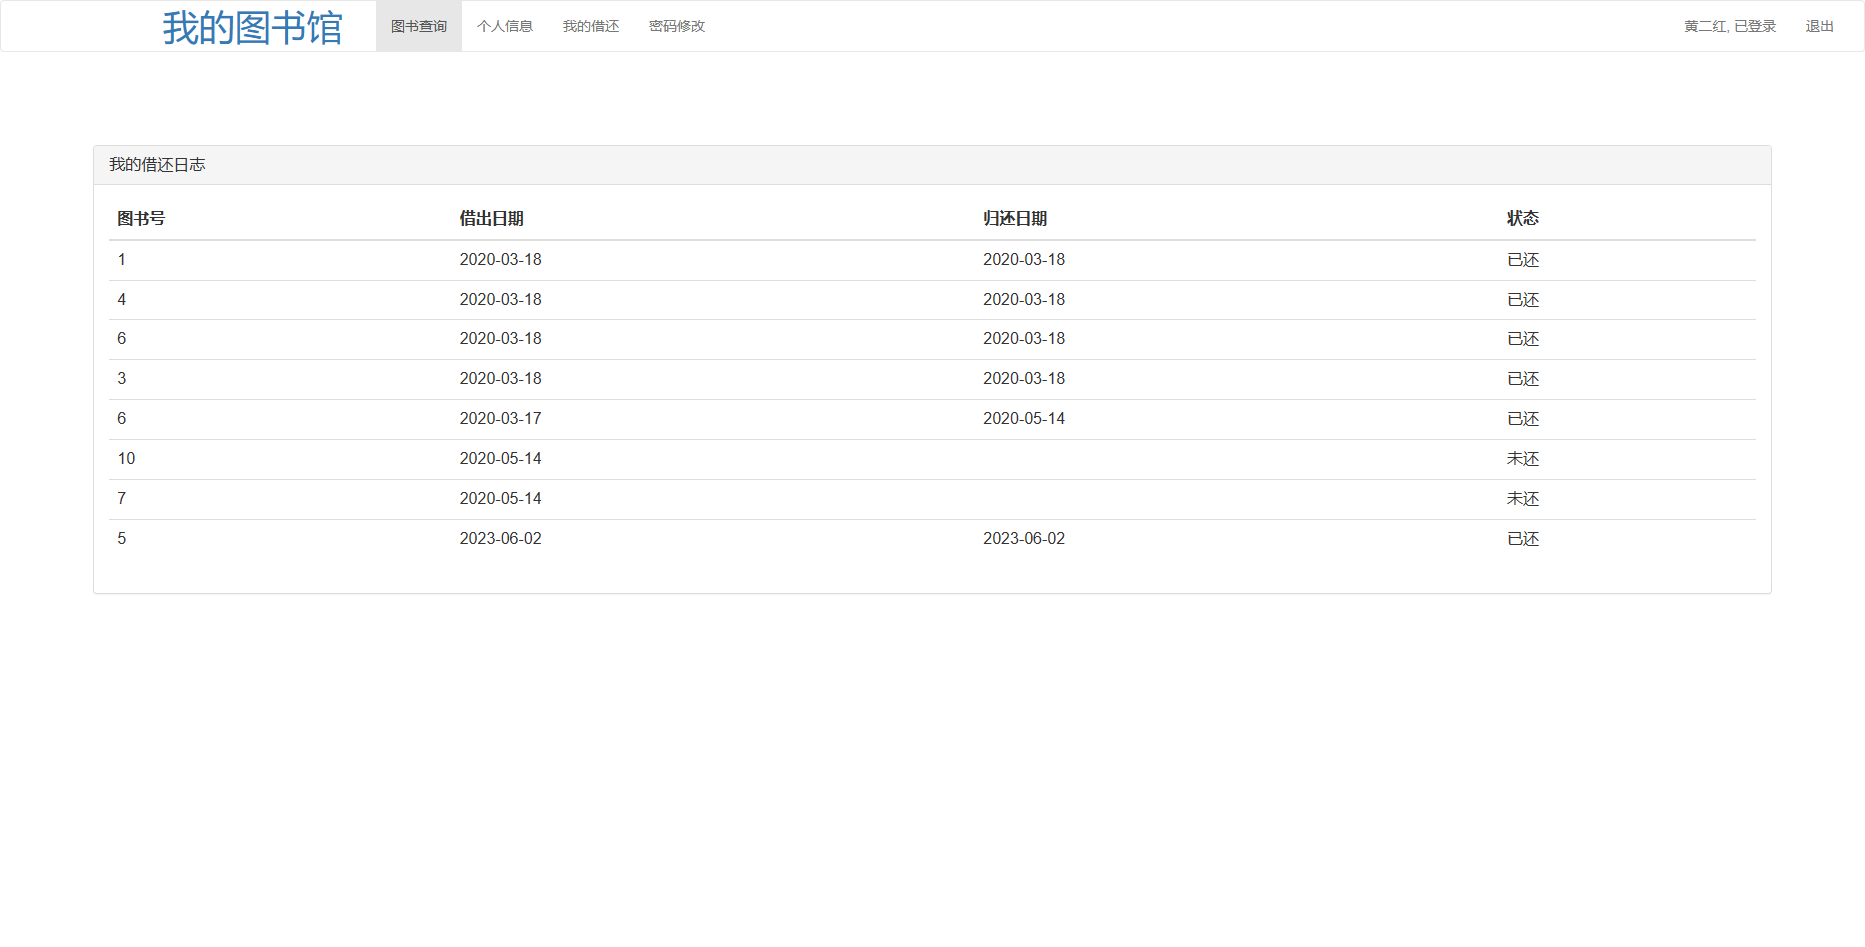Screen dimensions: 1865x947
Task: Select book number 1 in first row
Action: [x=122, y=260]
